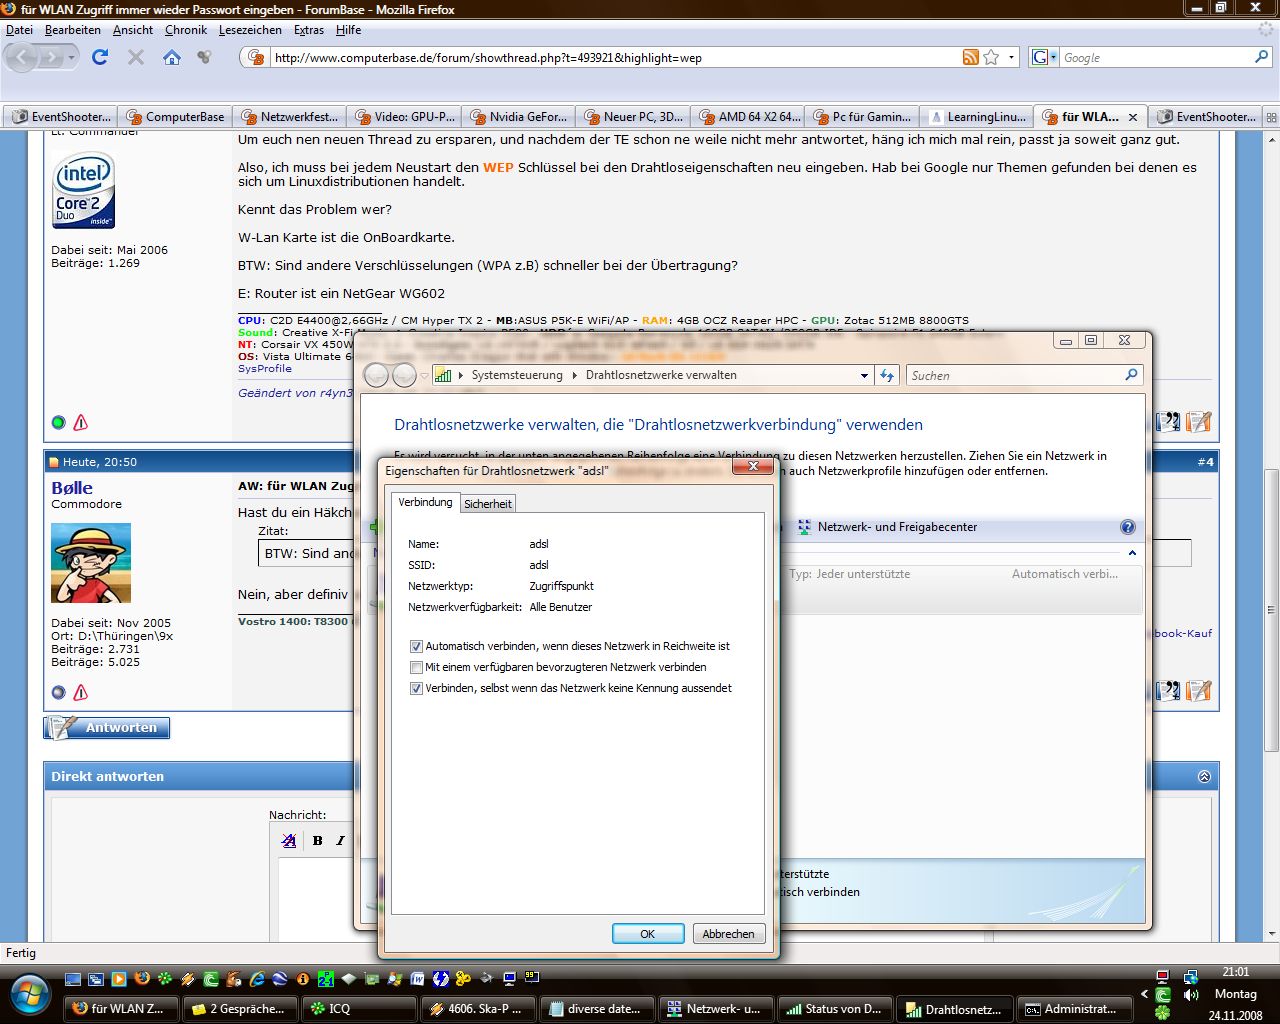
Task: Collapse the network list group chevron
Action: (x=1132, y=553)
